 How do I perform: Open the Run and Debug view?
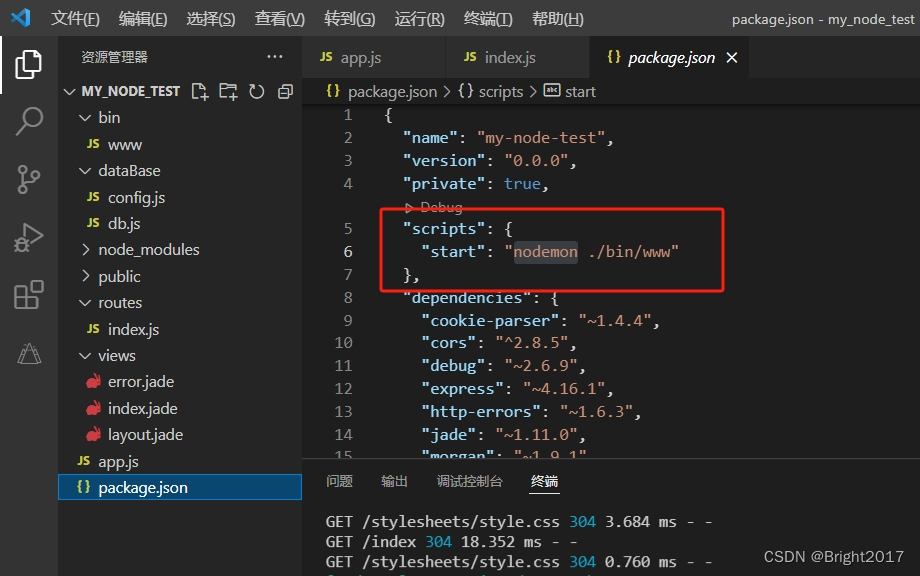point(28,238)
